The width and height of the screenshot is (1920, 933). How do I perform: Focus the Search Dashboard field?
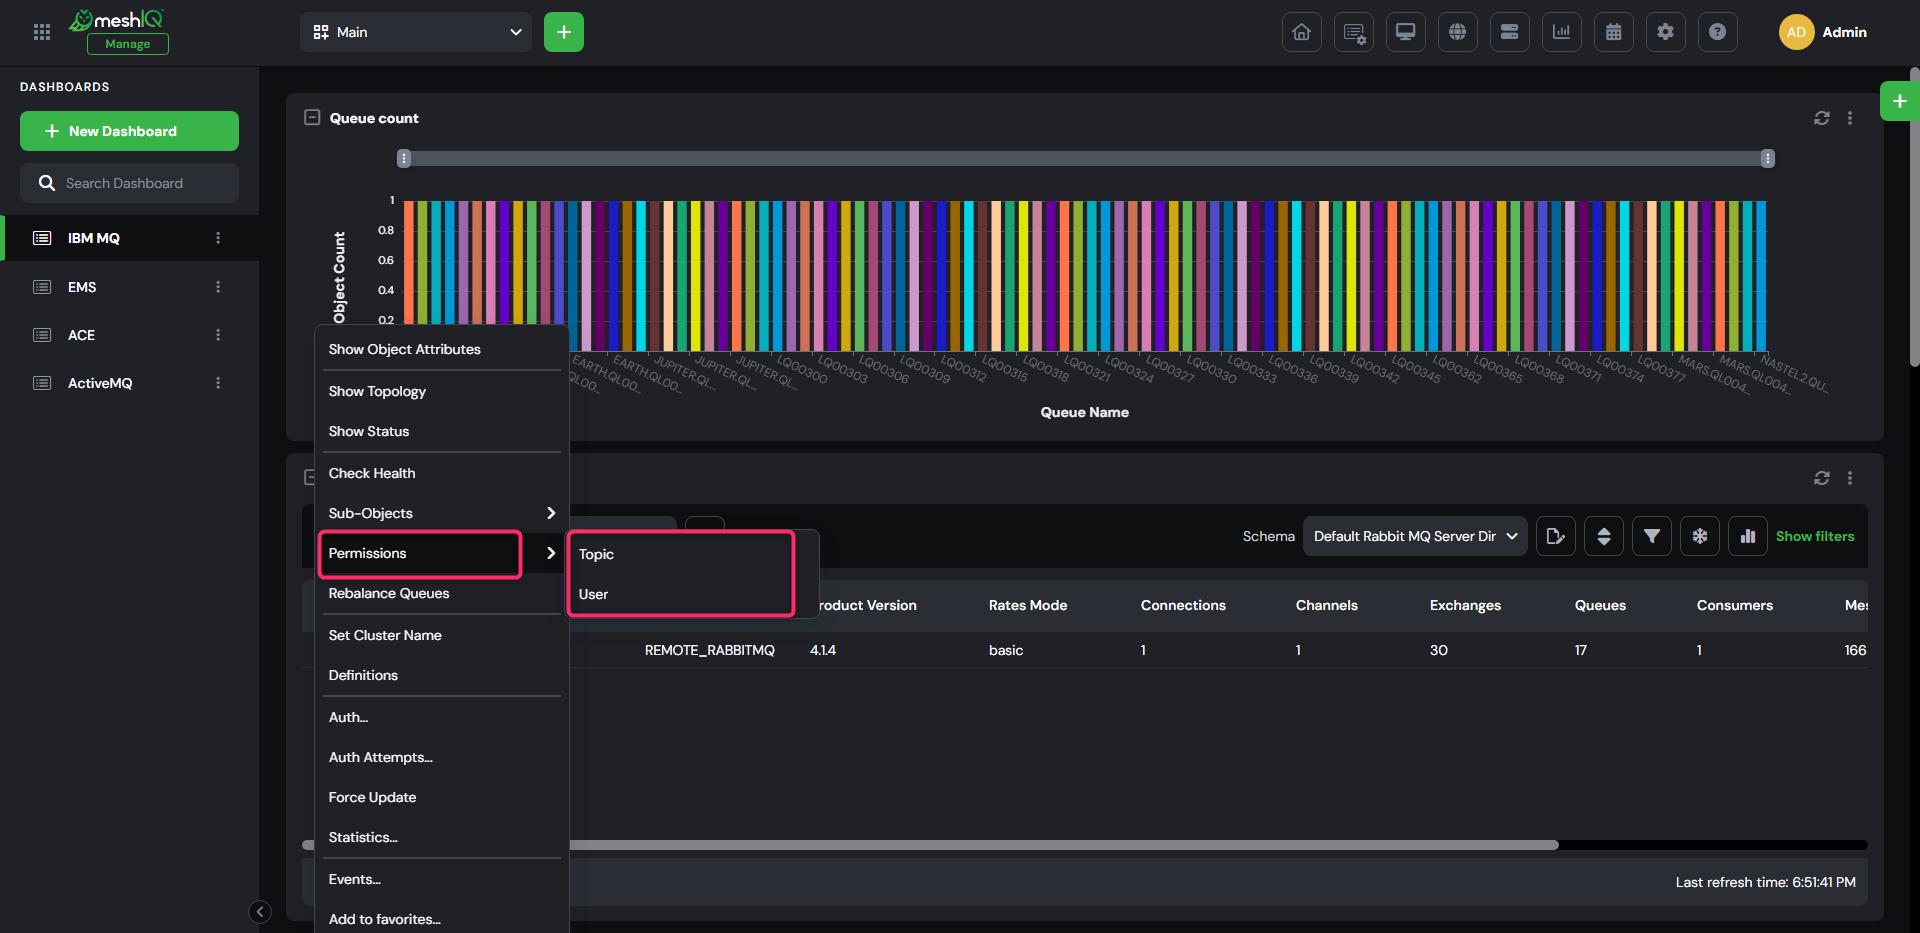click(x=129, y=183)
